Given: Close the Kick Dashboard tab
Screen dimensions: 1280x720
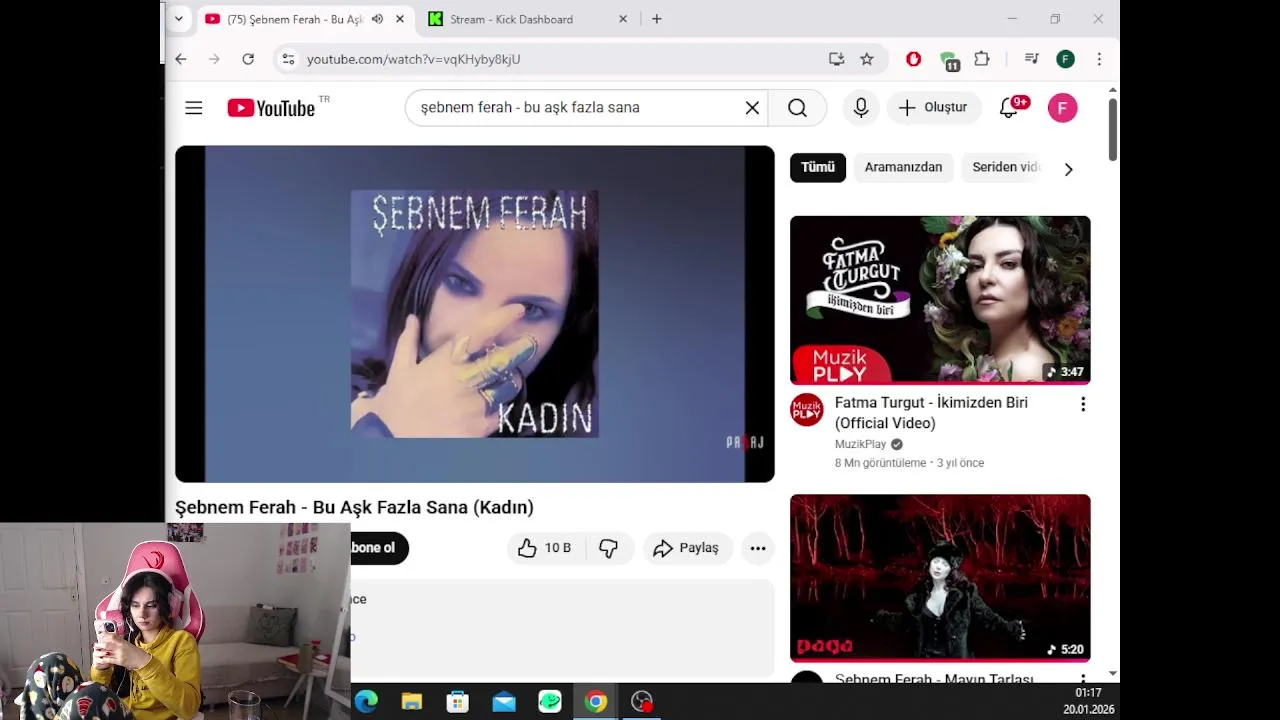Looking at the screenshot, I should [x=623, y=19].
